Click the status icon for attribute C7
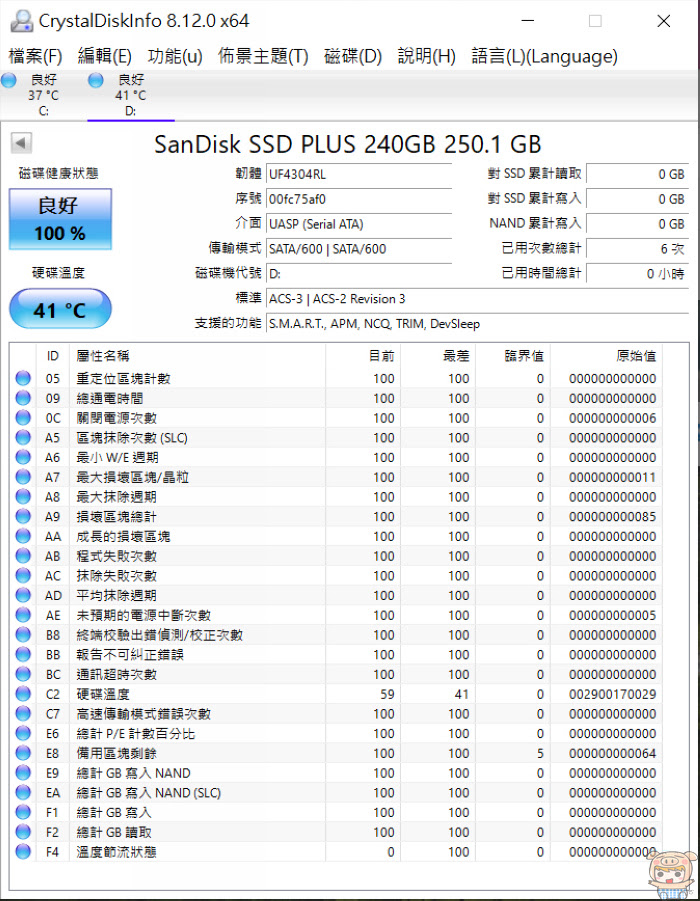The height and width of the screenshot is (901, 700). pos(23,714)
